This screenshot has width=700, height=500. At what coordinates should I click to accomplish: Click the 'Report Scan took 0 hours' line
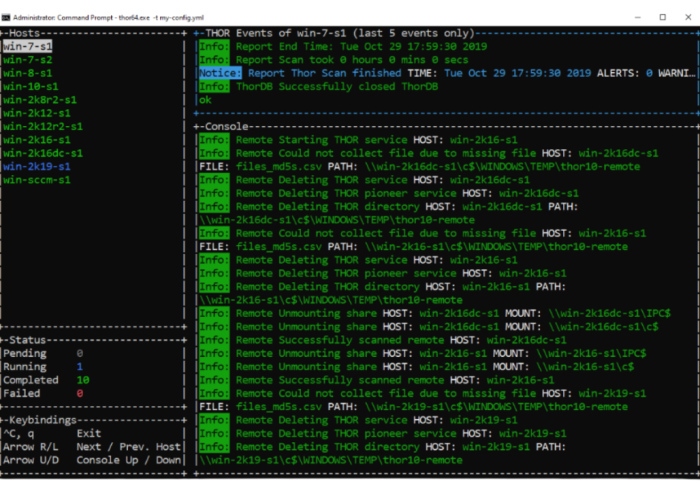pyautogui.click(x=333, y=59)
